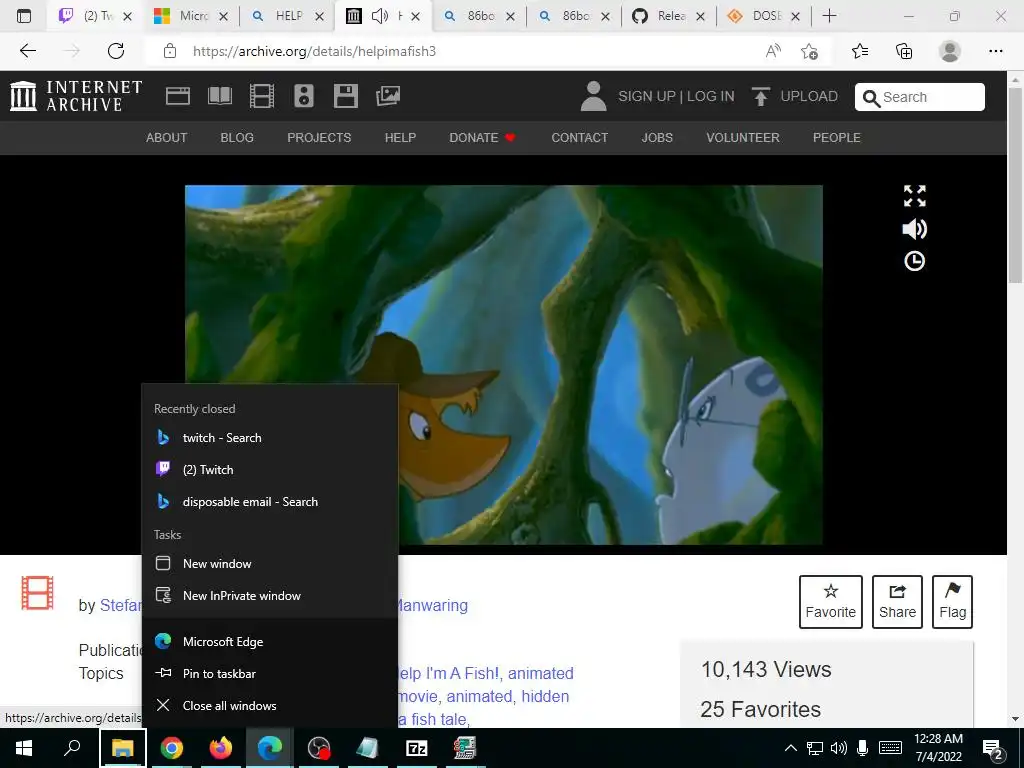Click the Internet Archive logo
The width and height of the screenshot is (1024, 768).
click(x=76, y=96)
